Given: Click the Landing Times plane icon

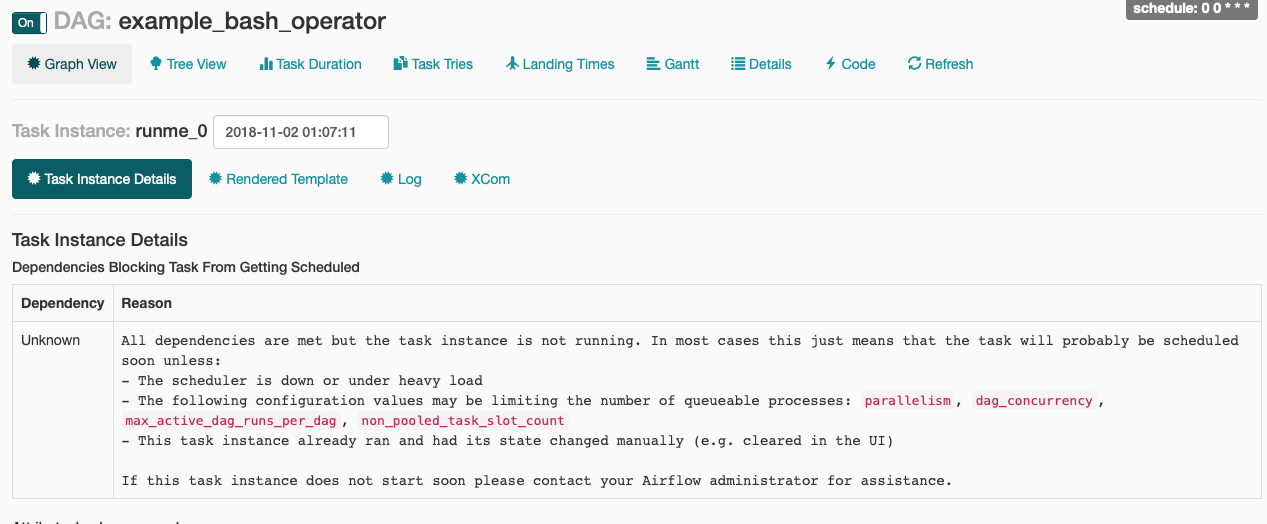Looking at the screenshot, I should point(512,64).
